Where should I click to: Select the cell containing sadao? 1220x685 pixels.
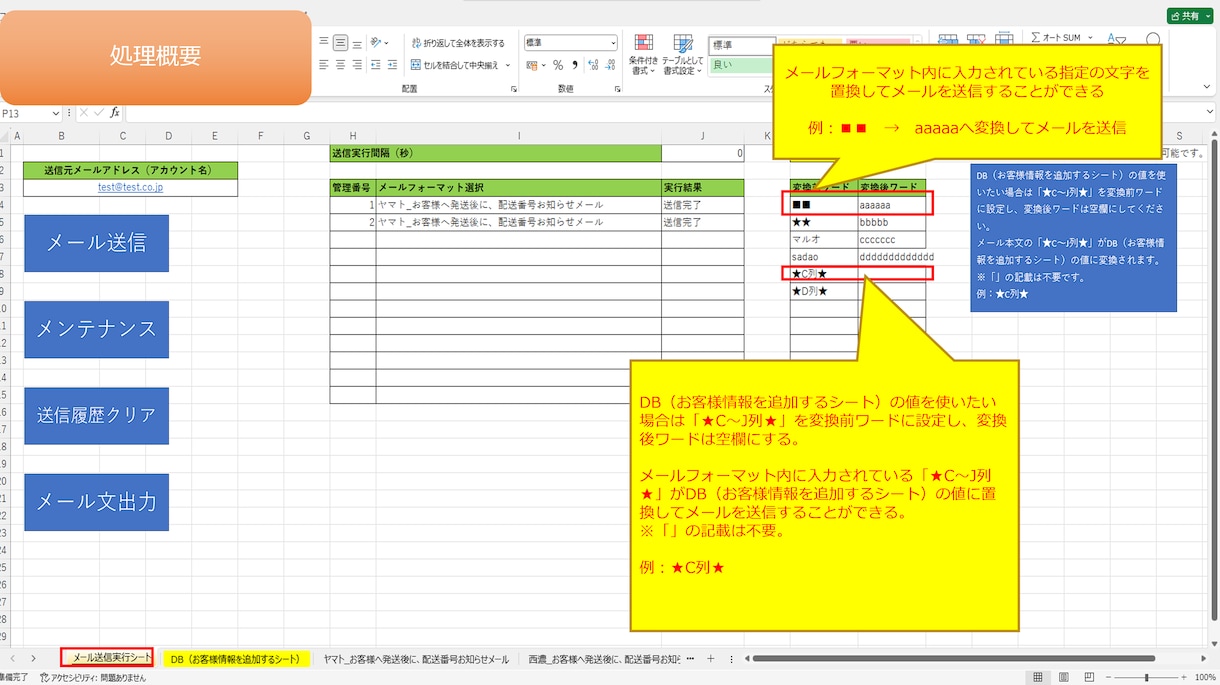tap(823, 257)
